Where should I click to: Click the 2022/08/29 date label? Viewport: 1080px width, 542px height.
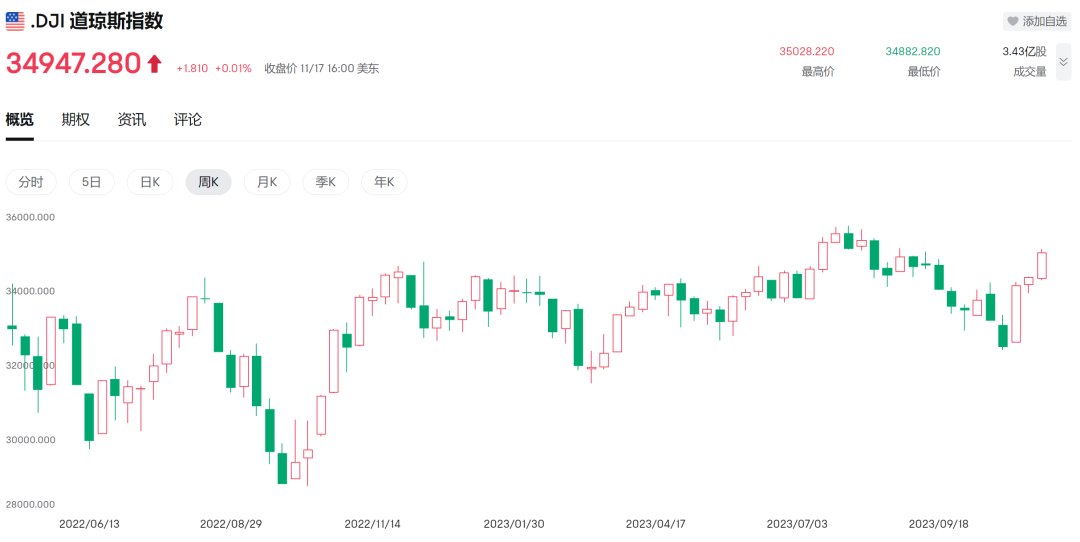coord(231,524)
